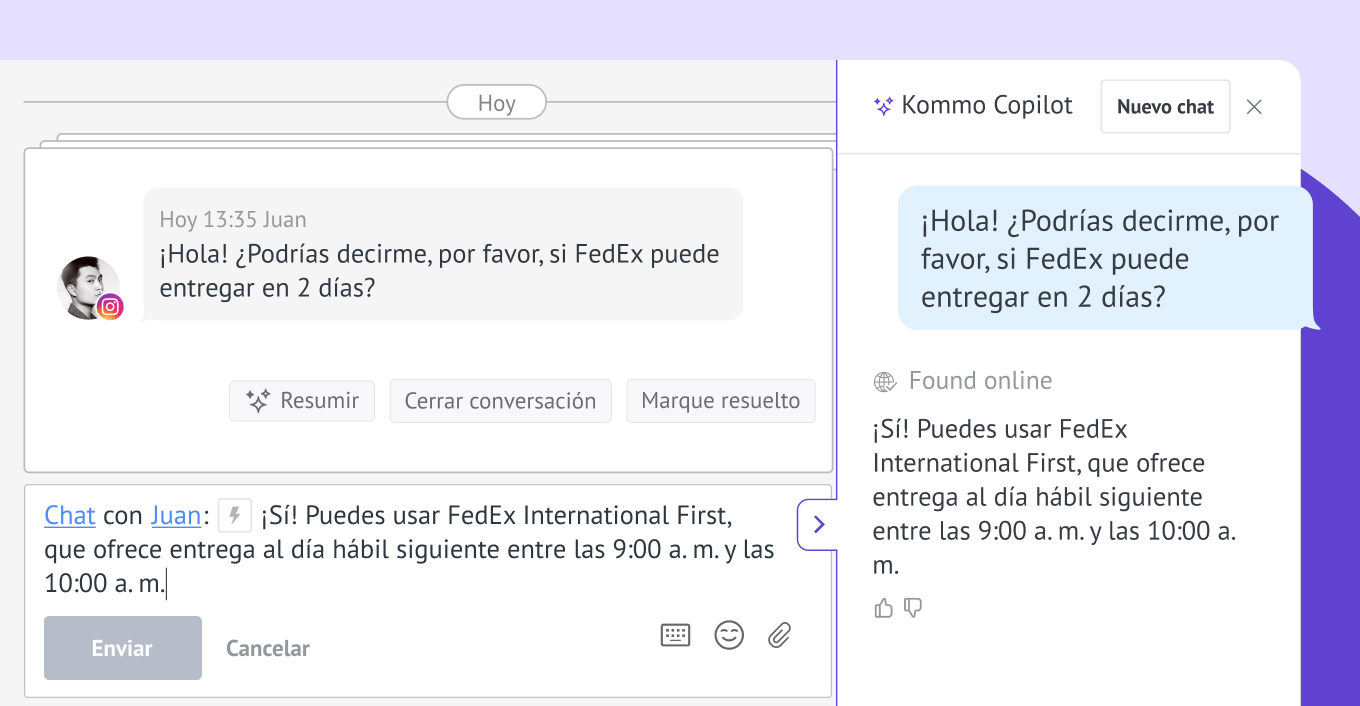Click the Instagram badge on Juan's avatar
The width and height of the screenshot is (1360, 706).
click(x=111, y=307)
